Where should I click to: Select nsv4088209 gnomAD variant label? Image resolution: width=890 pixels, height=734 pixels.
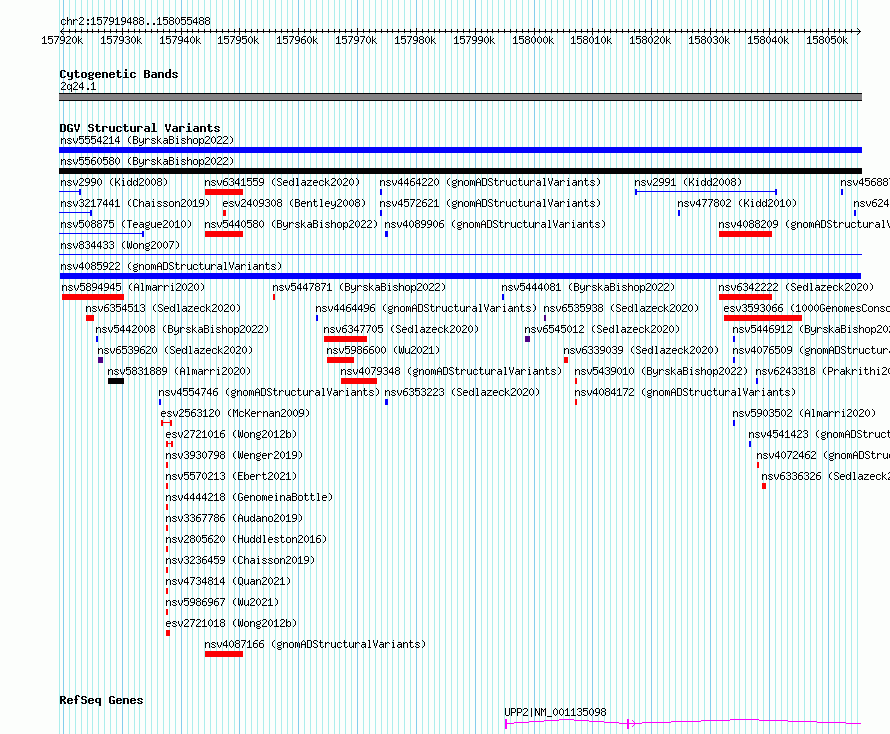tap(804, 224)
